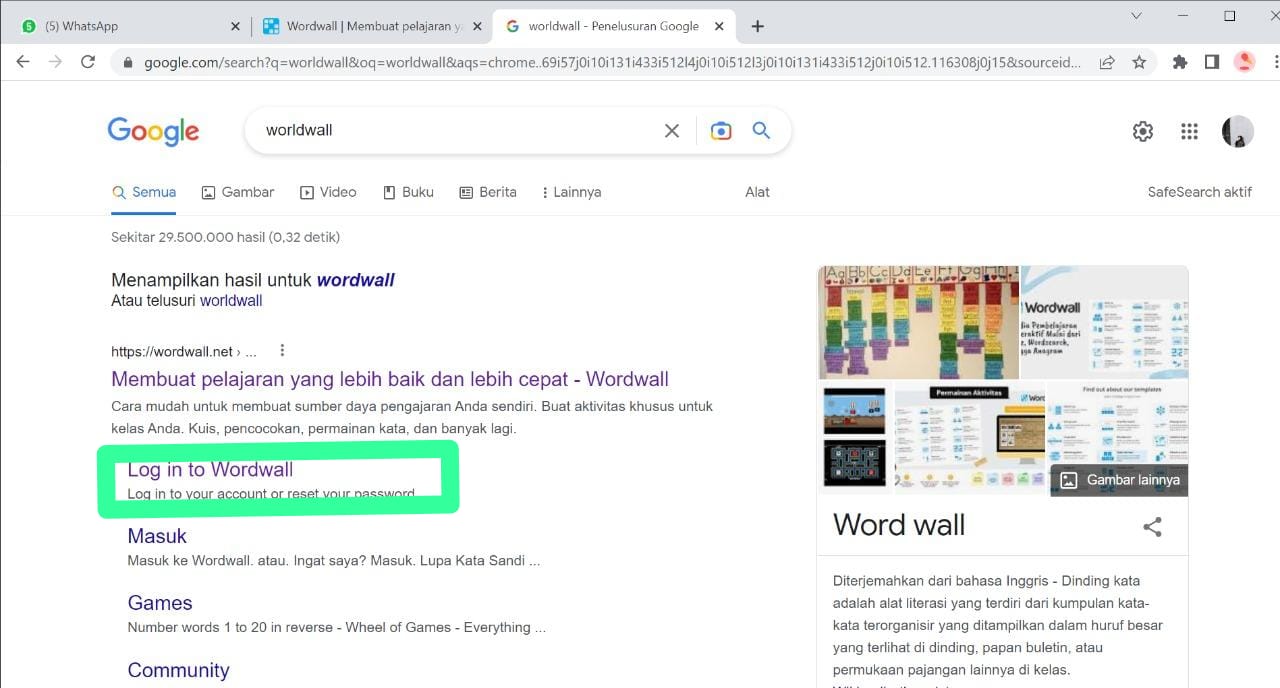This screenshot has width=1280, height=688.
Task: Click the address bar URL
Action: coord(612,62)
